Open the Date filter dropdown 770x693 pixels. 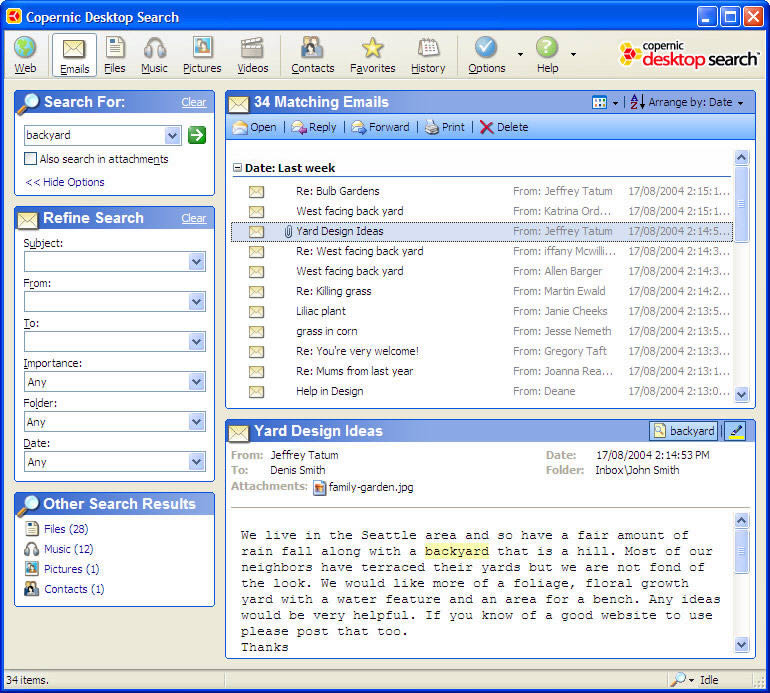196,462
